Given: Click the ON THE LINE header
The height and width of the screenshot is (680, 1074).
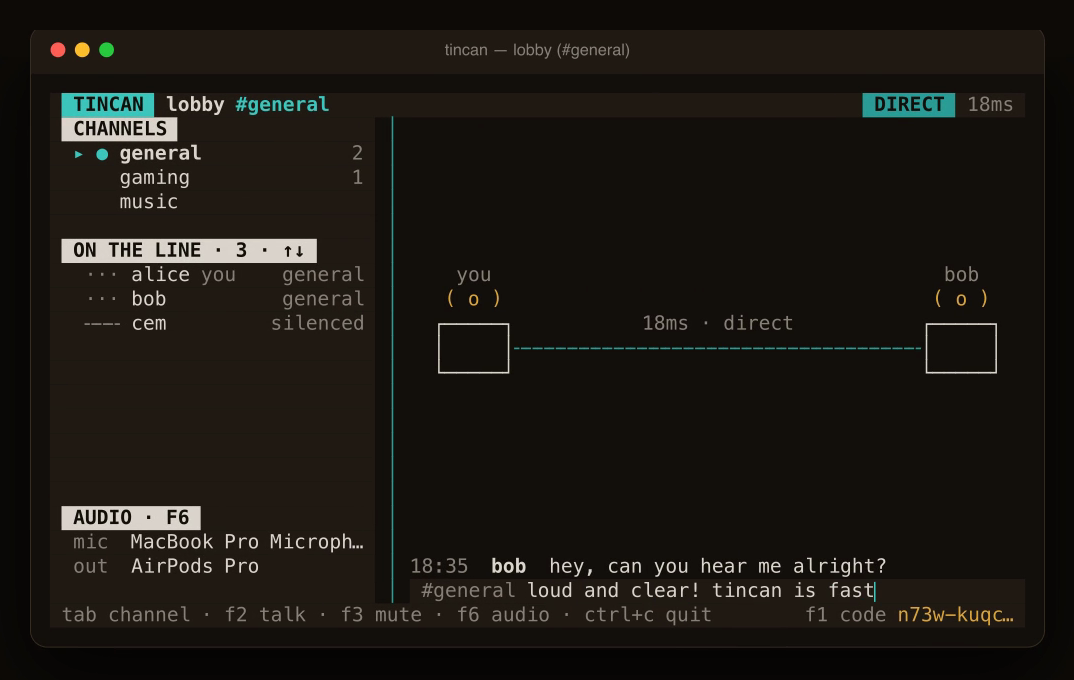Looking at the screenshot, I should tap(189, 251).
